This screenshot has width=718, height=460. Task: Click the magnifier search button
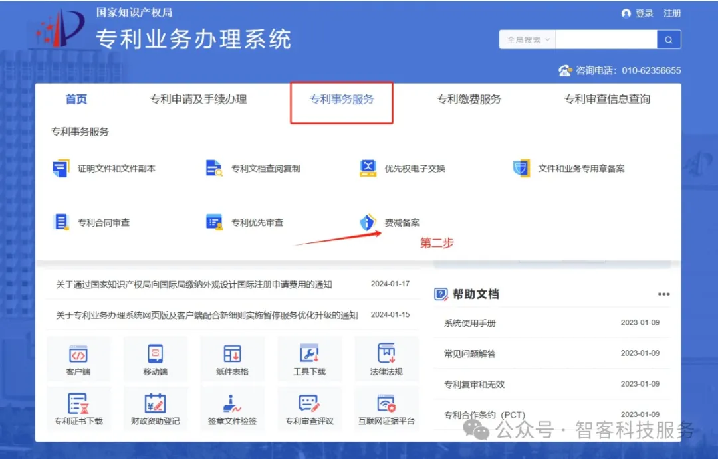(669, 39)
